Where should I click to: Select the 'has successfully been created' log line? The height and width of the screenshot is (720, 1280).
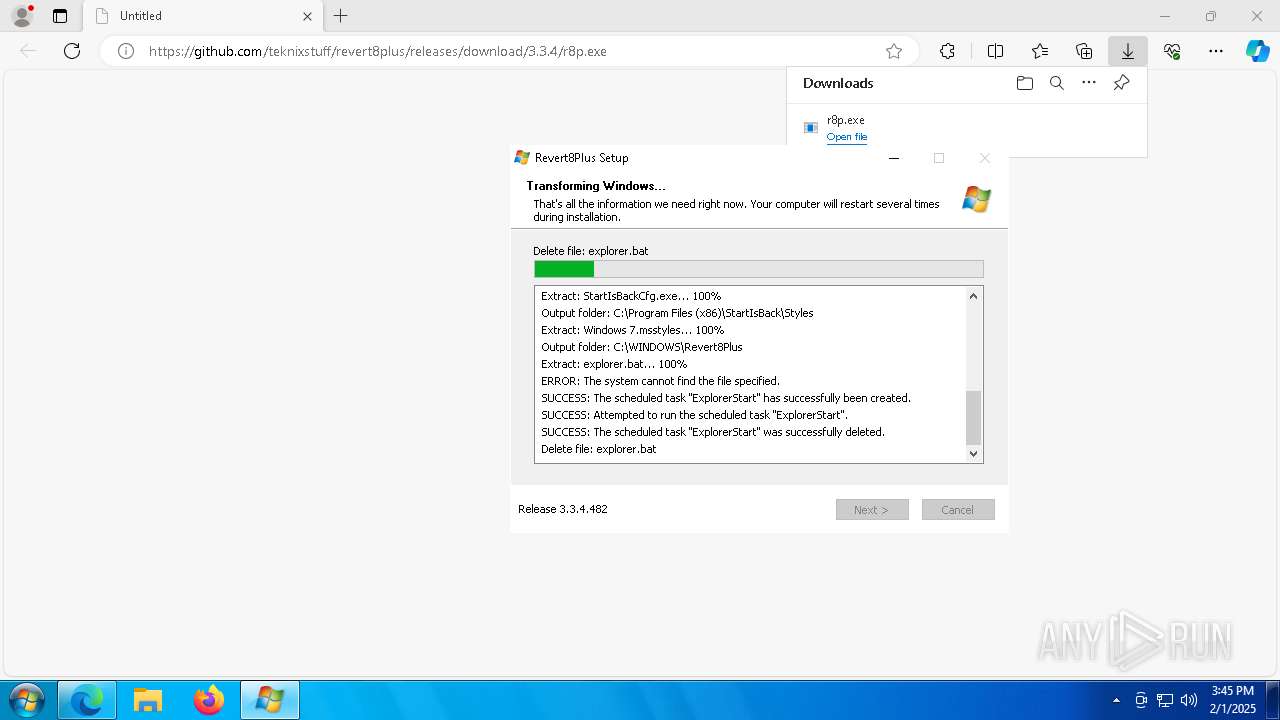coord(726,398)
